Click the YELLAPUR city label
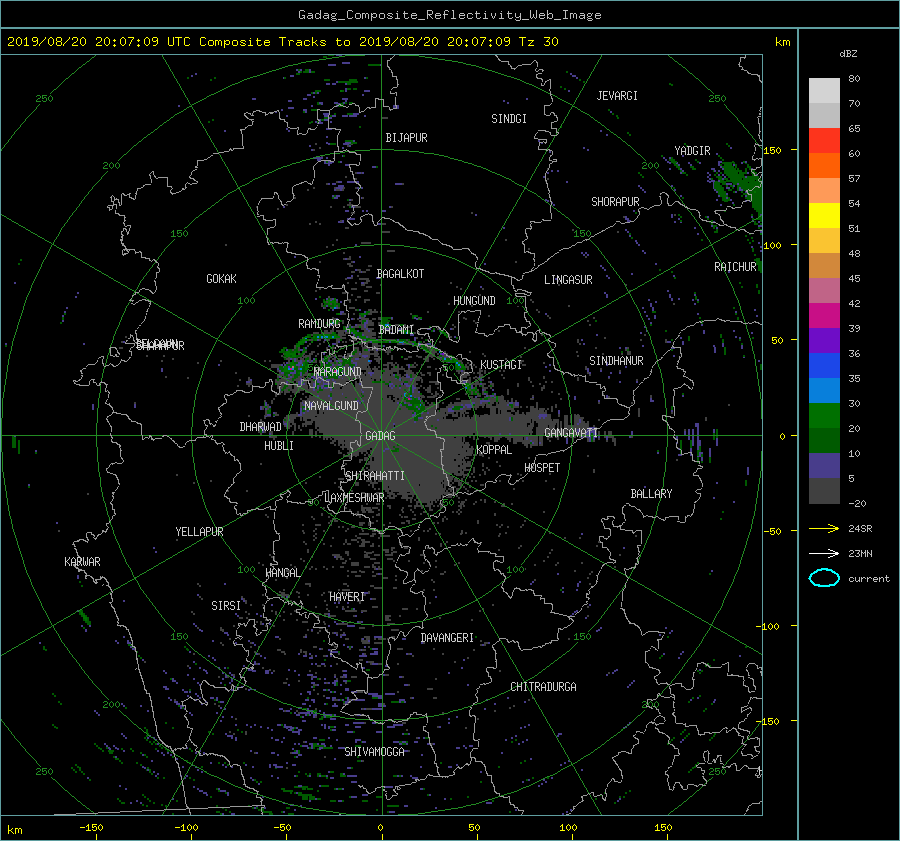This screenshot has height=841, width=900. point(199,532)
